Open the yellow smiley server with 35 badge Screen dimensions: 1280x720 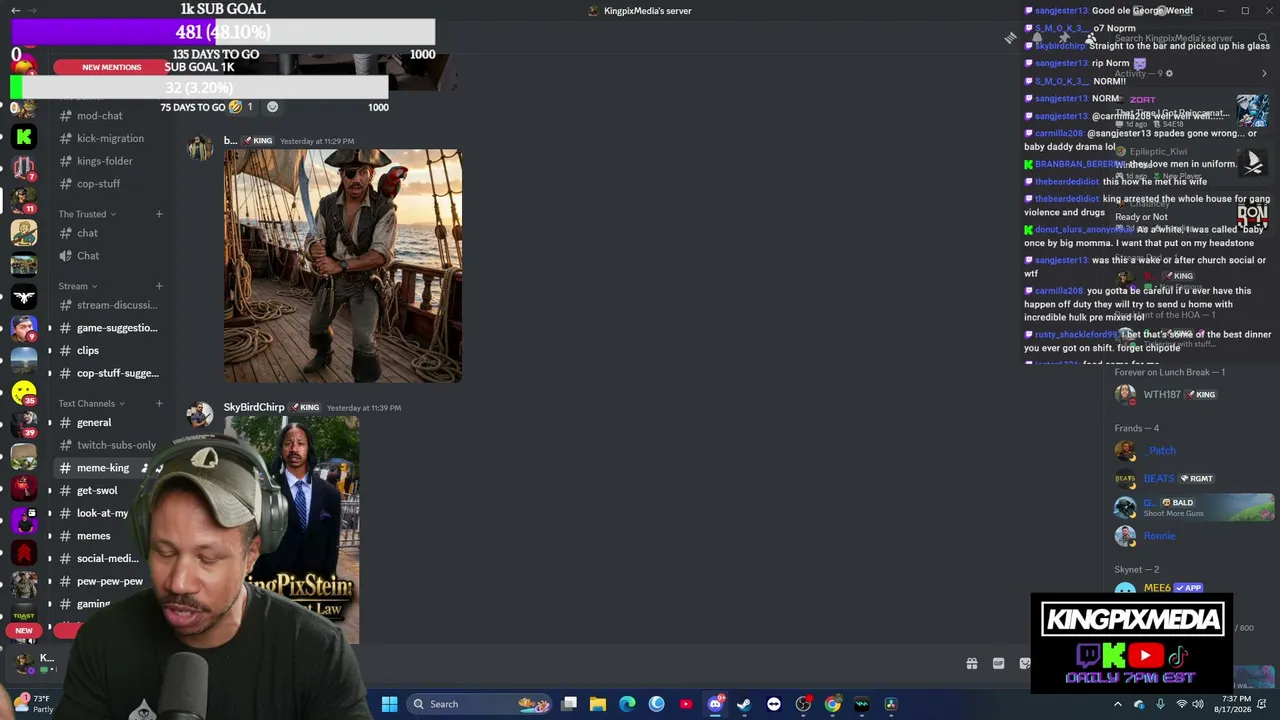point(24,393)
